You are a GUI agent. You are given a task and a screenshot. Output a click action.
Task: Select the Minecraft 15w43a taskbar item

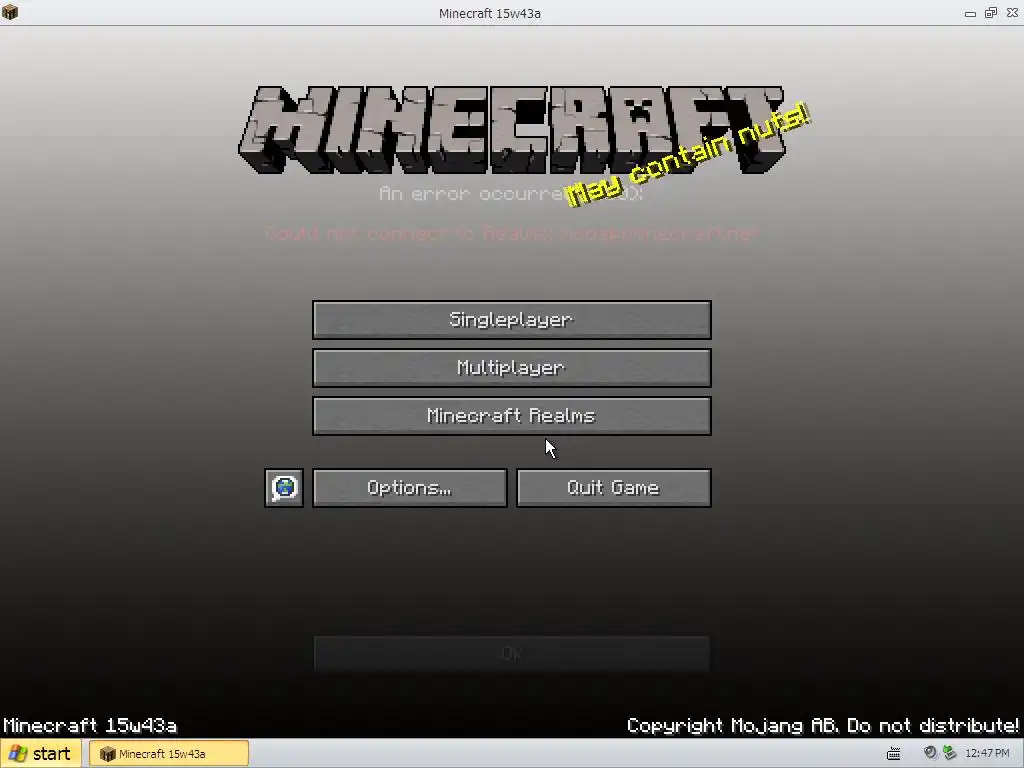[x=169, y=754]
